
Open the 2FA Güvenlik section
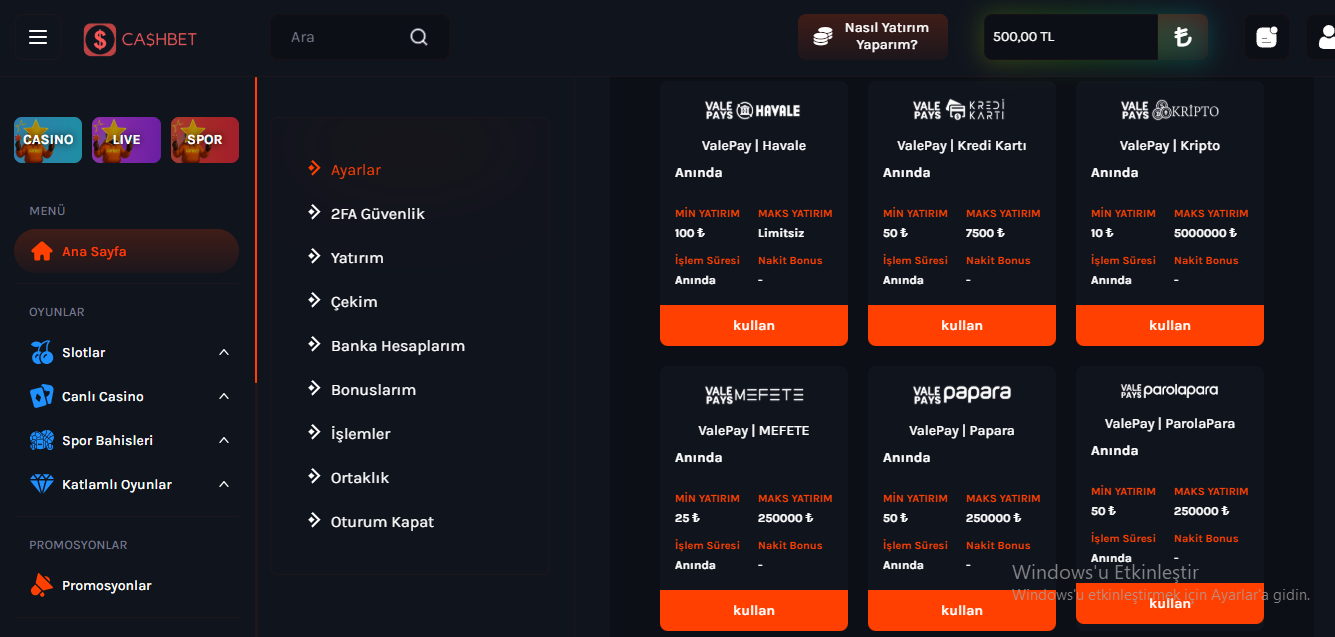pyautogui.click(x=378, y=214)
